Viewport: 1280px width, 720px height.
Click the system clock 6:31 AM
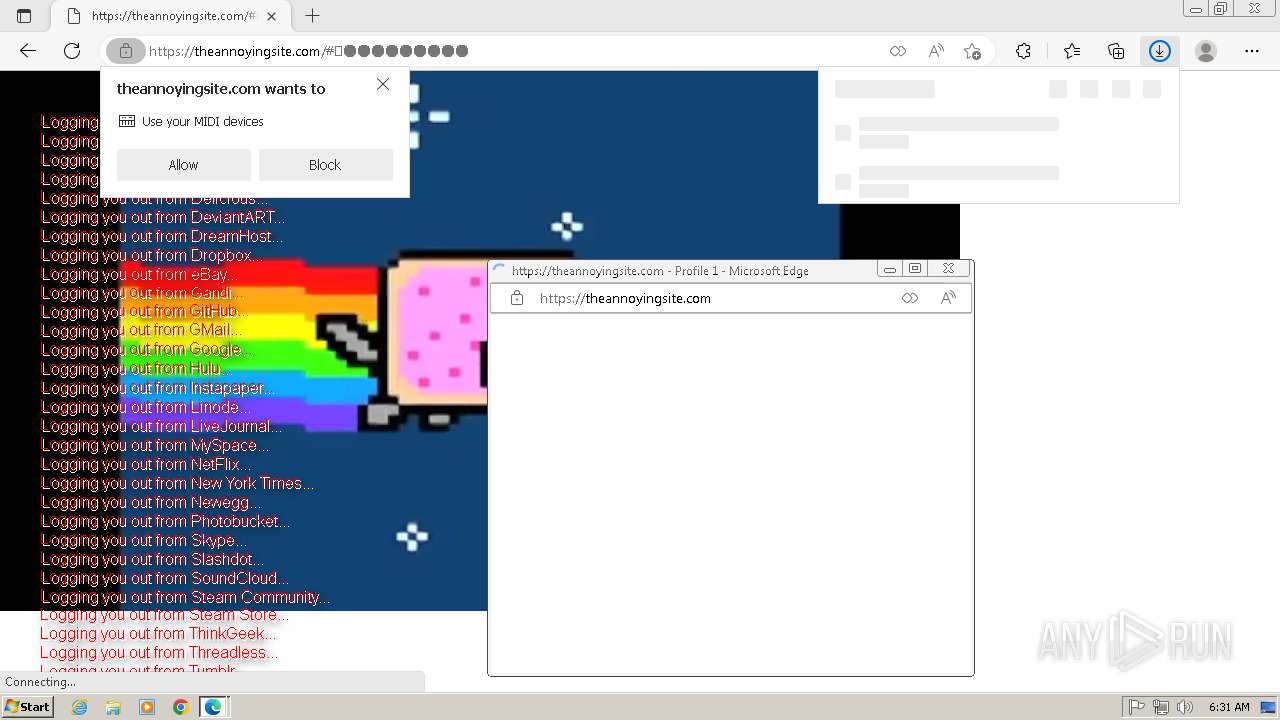click(x=1229, y=707)
